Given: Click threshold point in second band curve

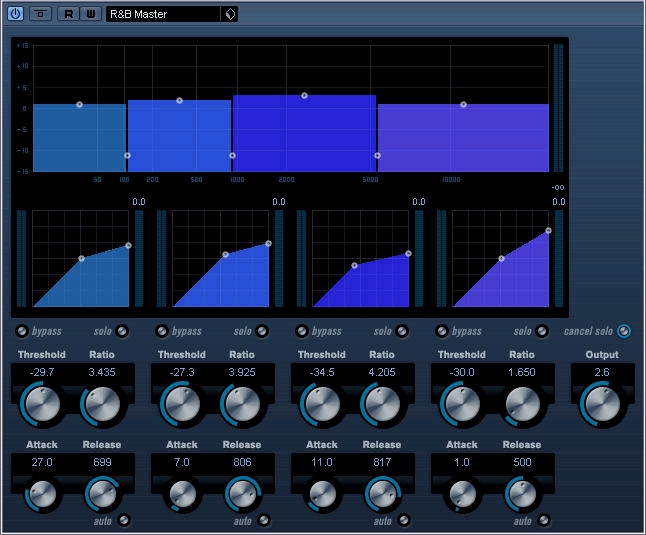Looking at the screenshot, I should pyautogui.click(x=225, y=255).
